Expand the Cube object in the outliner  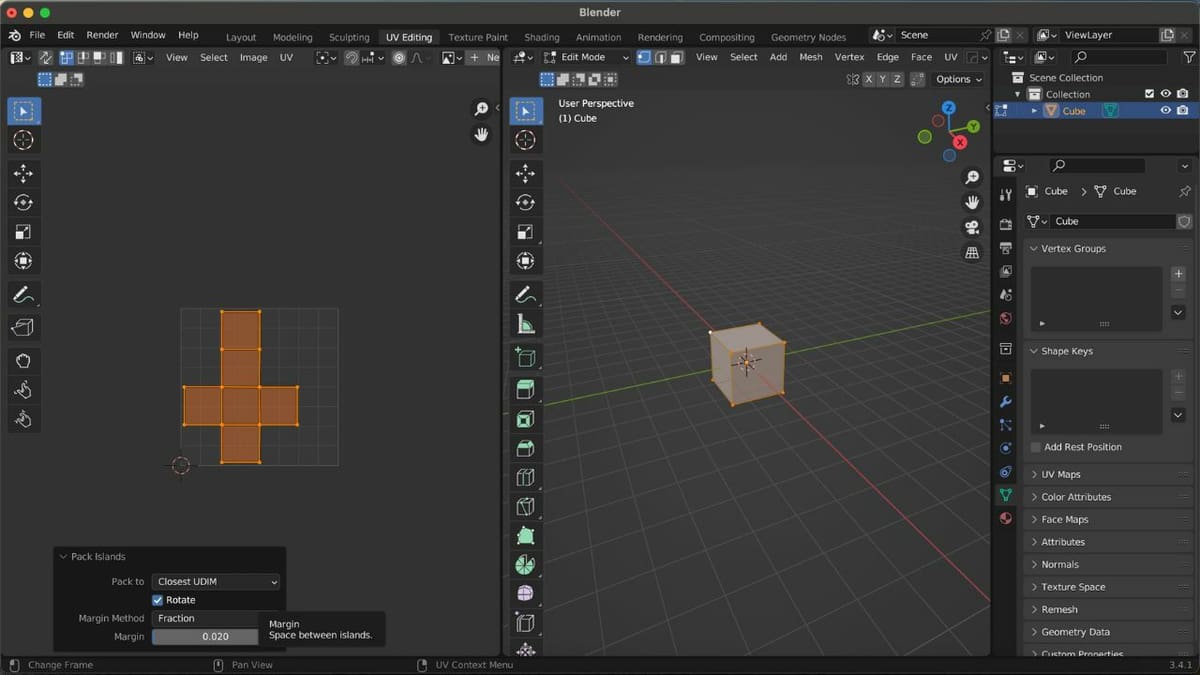click(1034, 111)
